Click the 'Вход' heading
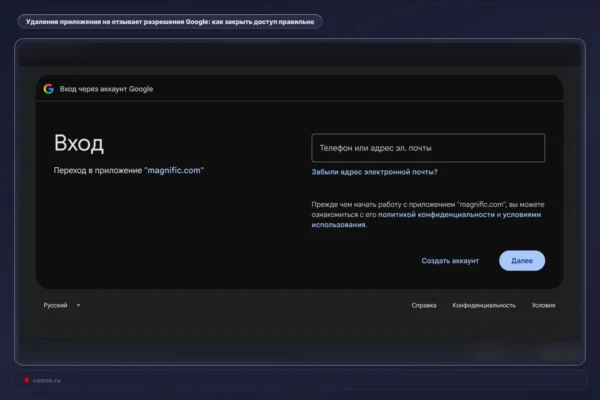600x400 pixels. [79, 143]
